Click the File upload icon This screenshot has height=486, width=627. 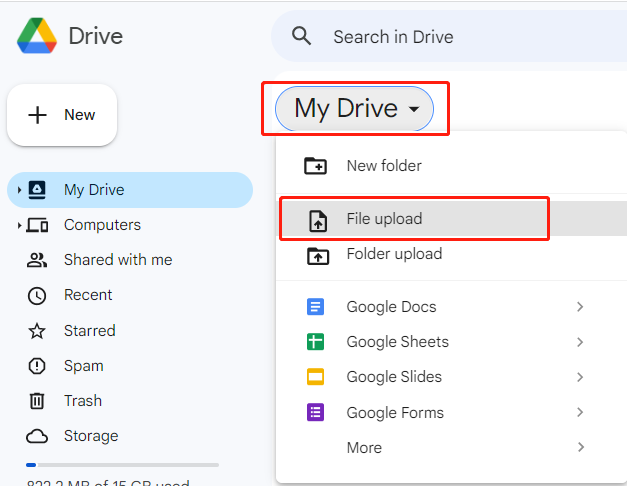tap(318, 221)
